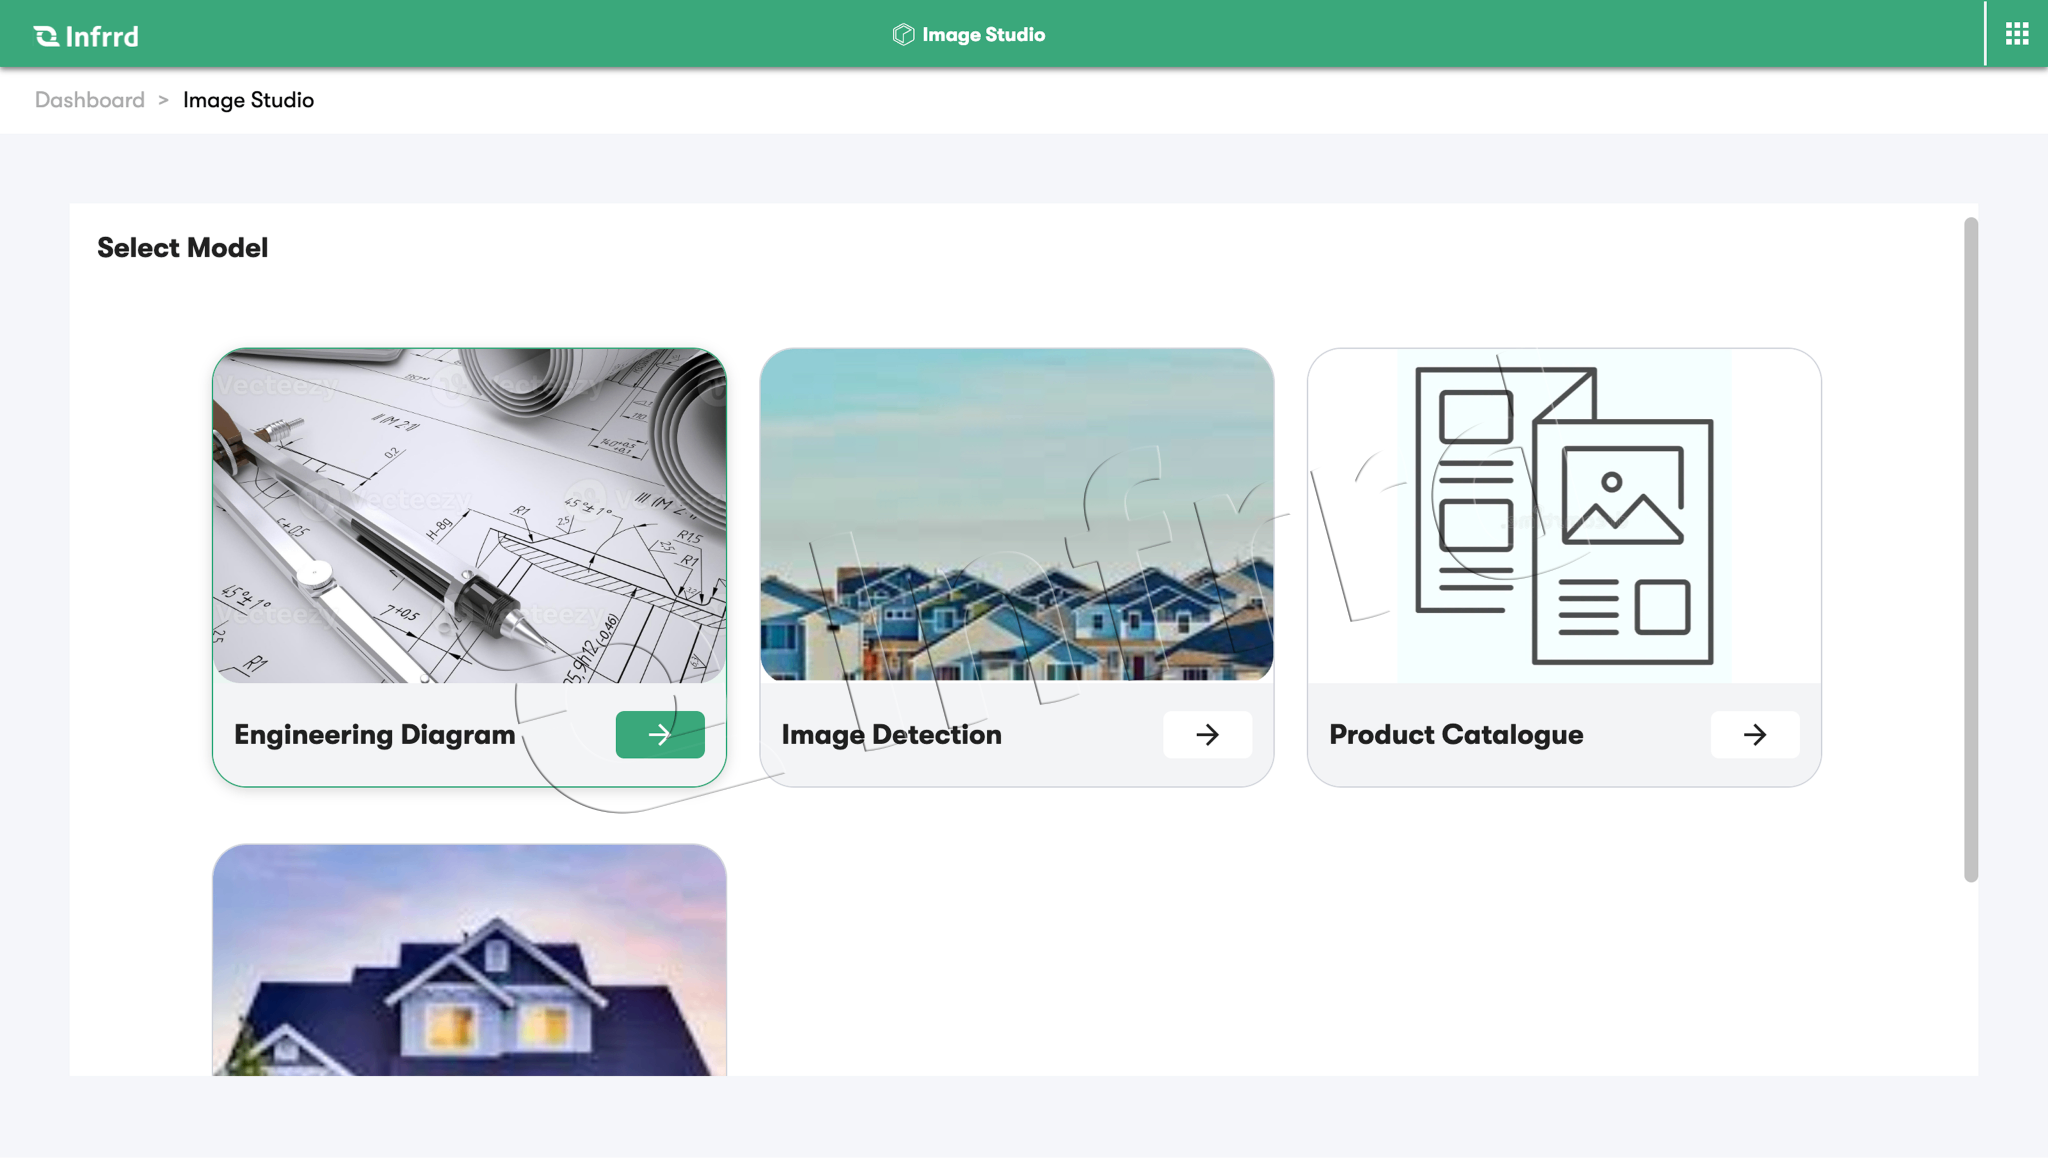
Task: Go to Dashboard breadcrumb link
Action: (x=90, y=100)
